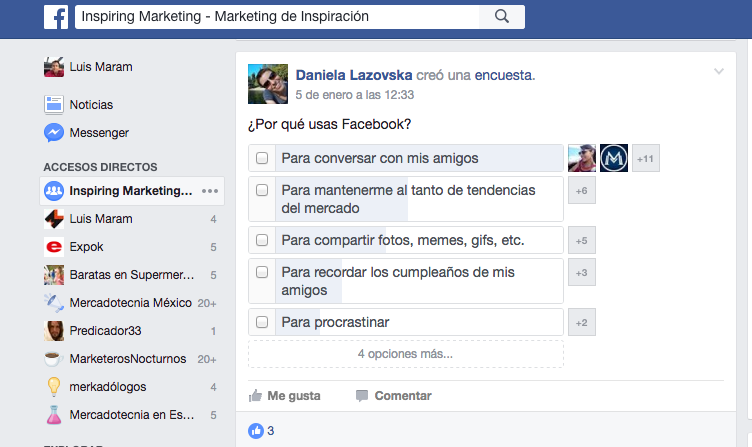Show +3 voters for cumpleaños option

click(x=582, y=272)
